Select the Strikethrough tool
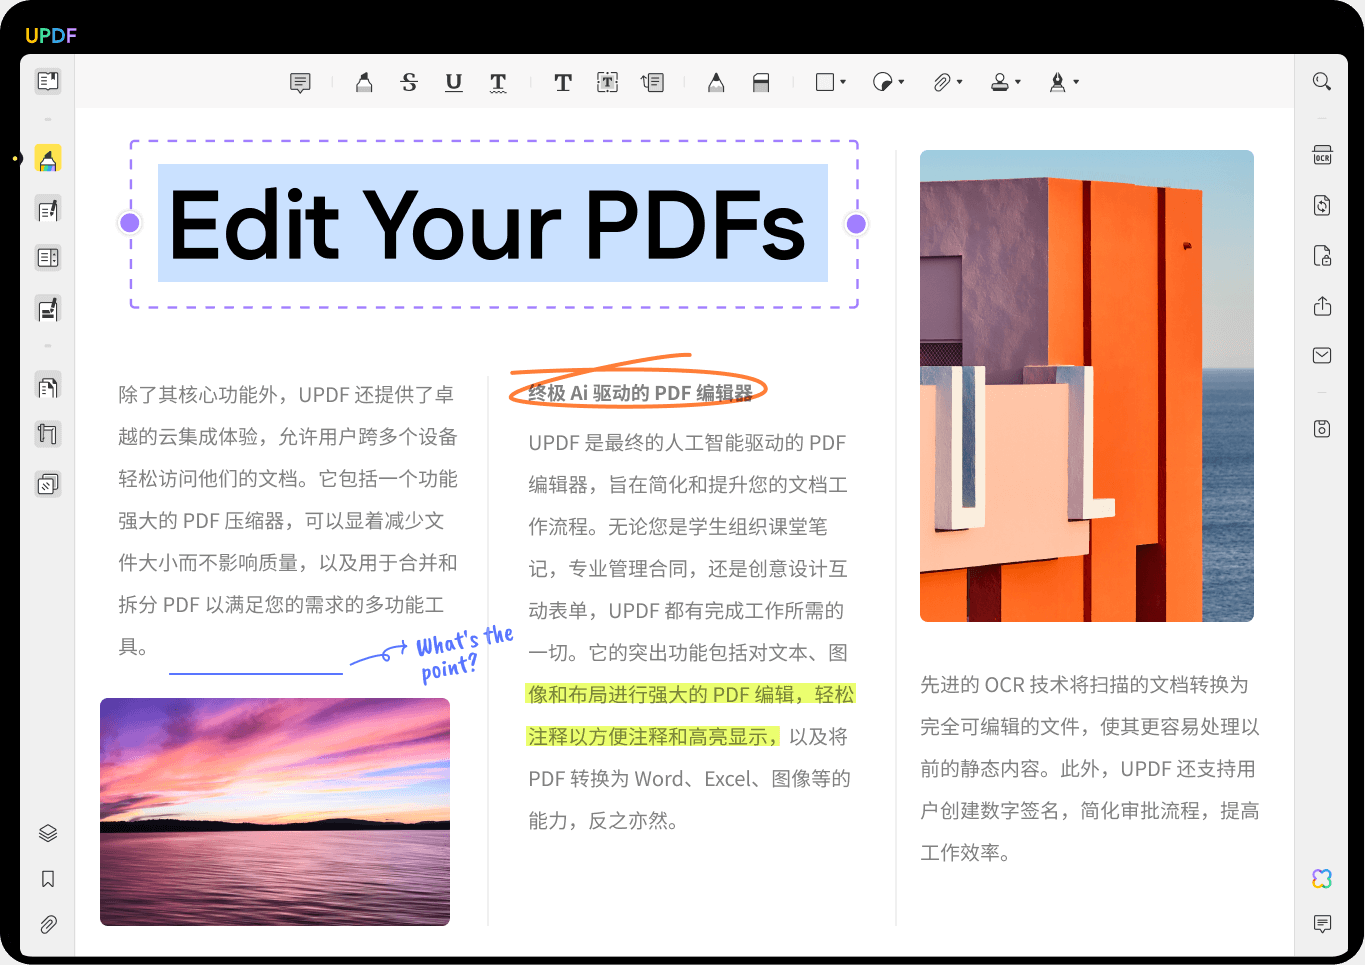The image size is (1365, 965). (409, 83)
